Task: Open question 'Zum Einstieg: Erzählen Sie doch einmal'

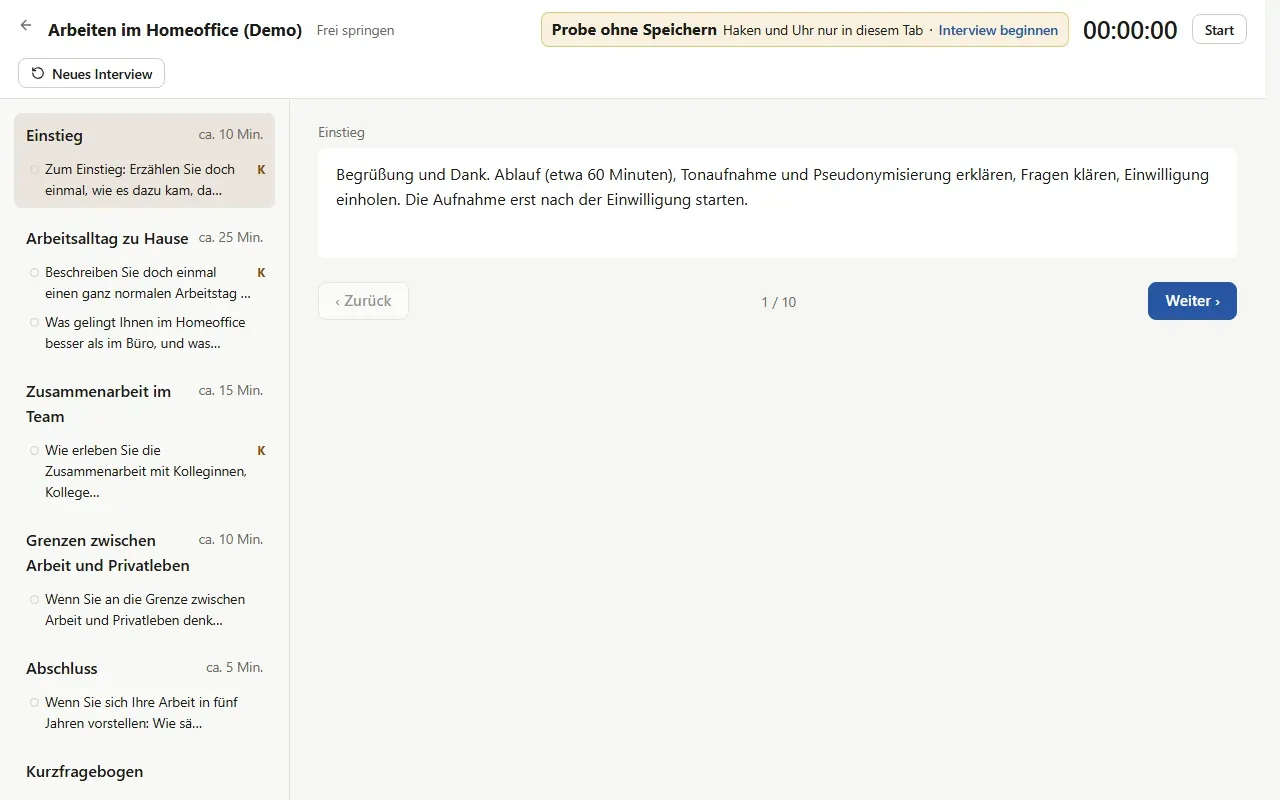Action: (x=140, y=180)
